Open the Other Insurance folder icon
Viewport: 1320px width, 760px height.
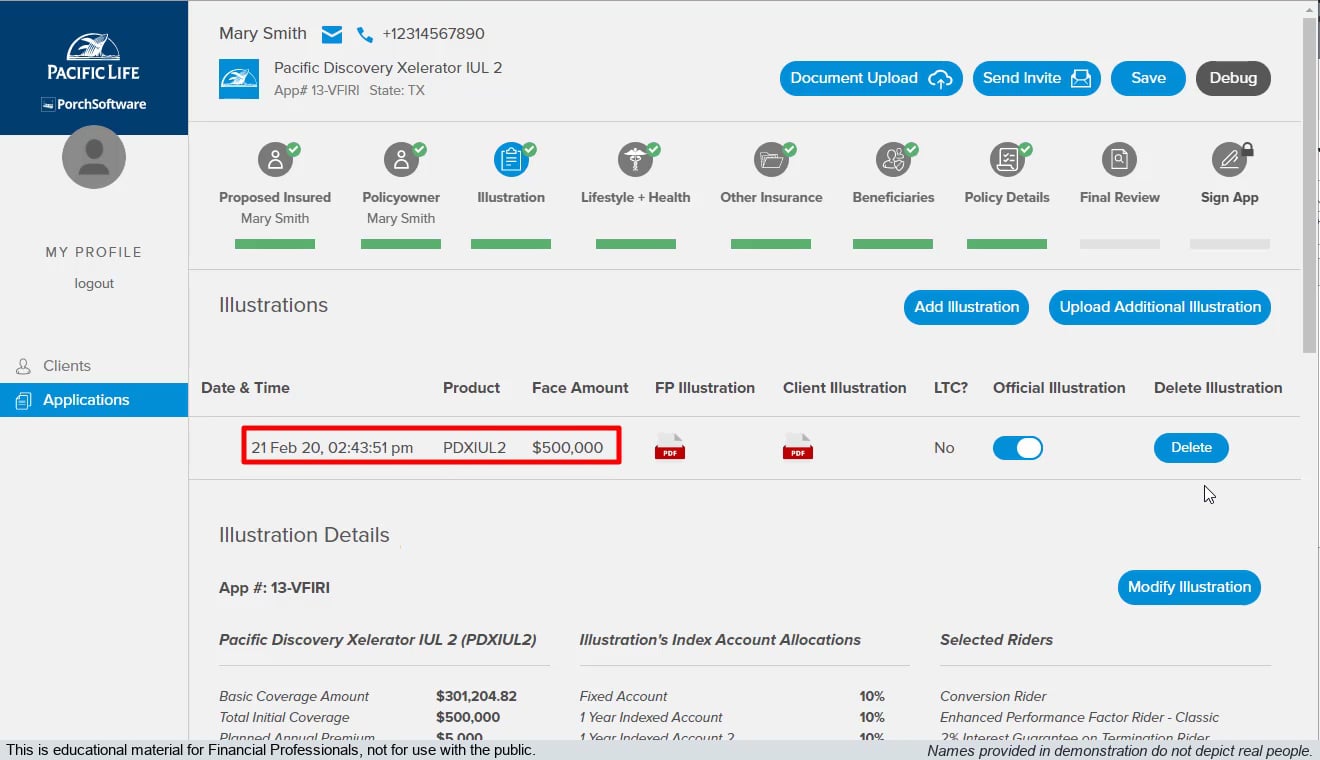coord(771,159)
